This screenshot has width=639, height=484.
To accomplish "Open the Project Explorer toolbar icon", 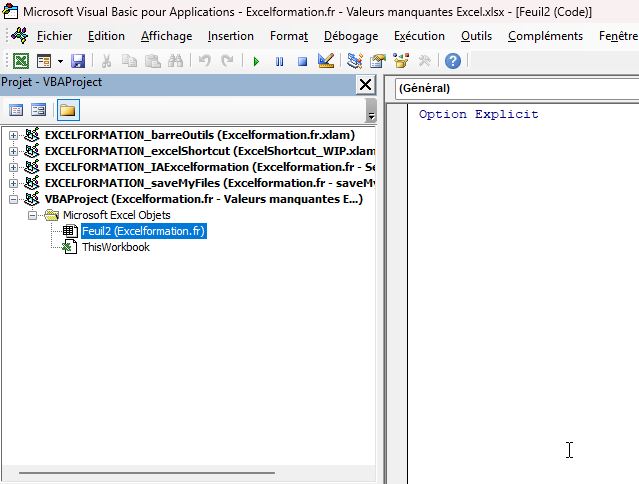I will tap(355, 62).
